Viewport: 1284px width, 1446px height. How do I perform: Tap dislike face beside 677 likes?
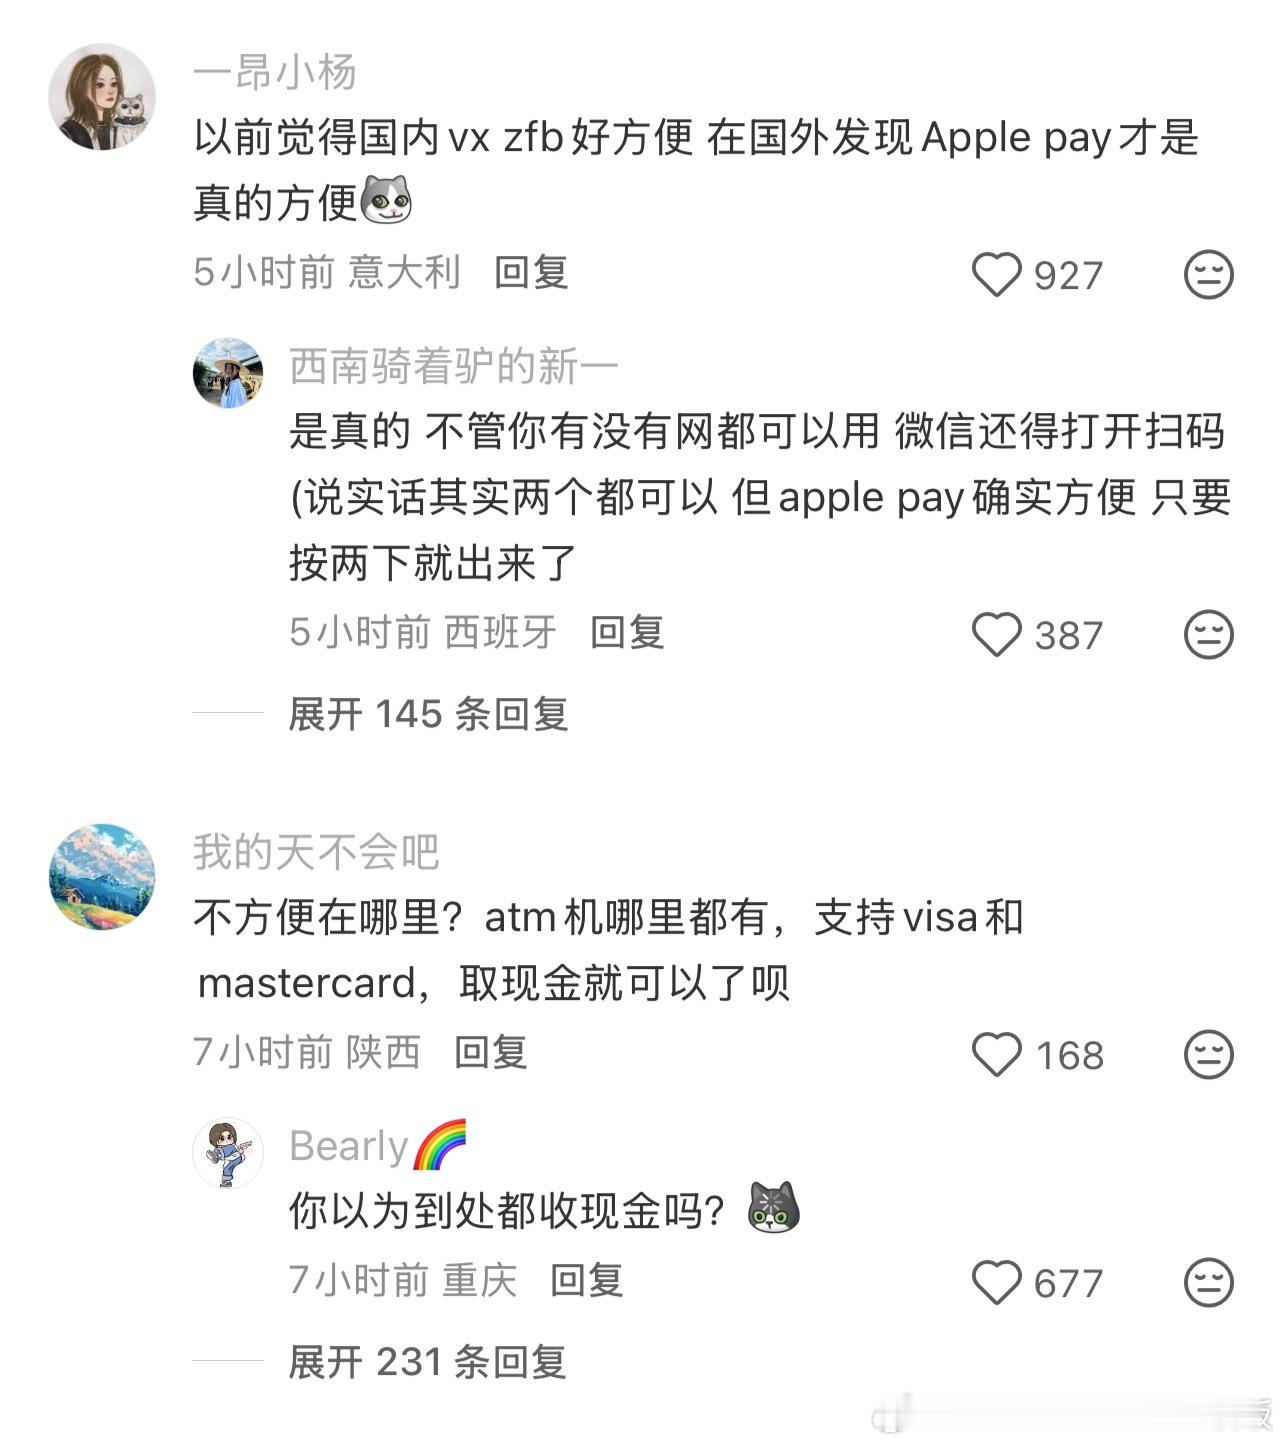coord(1208,1283)
